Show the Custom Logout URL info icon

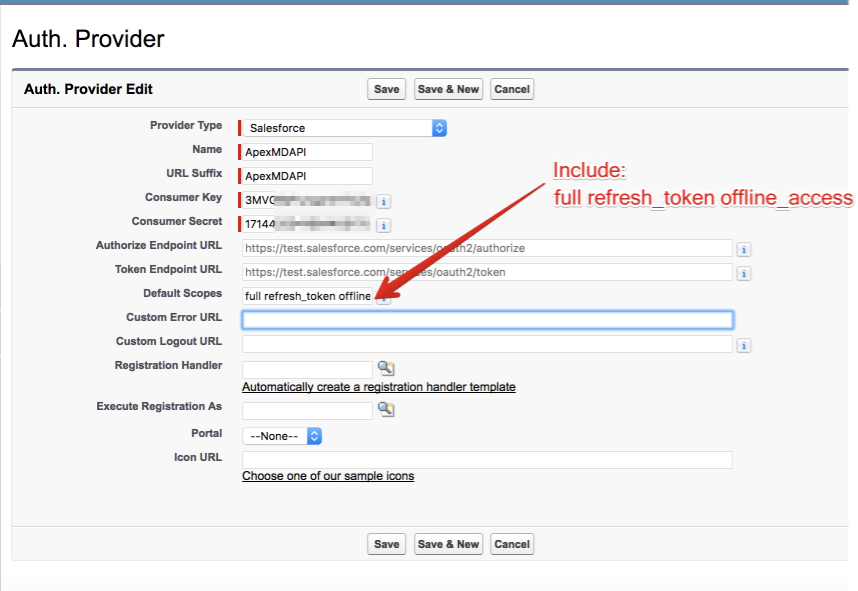click(x=744, y=345)
